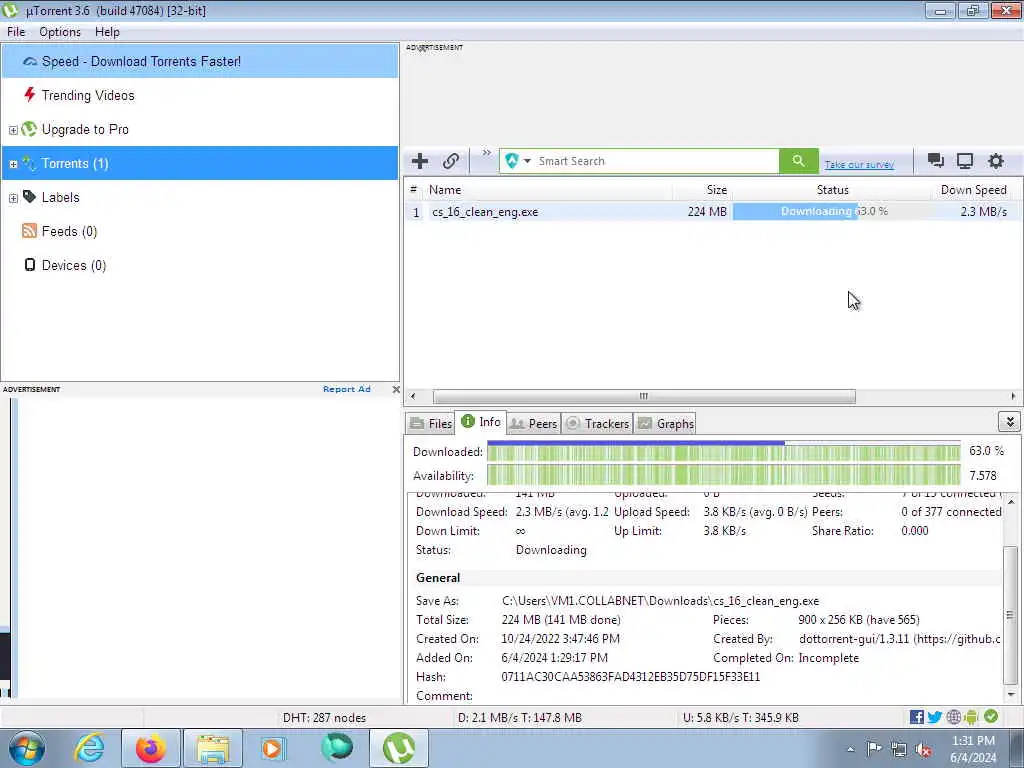
Task: Click DHT: 287 nodes status text
Action: click(324, 718)
